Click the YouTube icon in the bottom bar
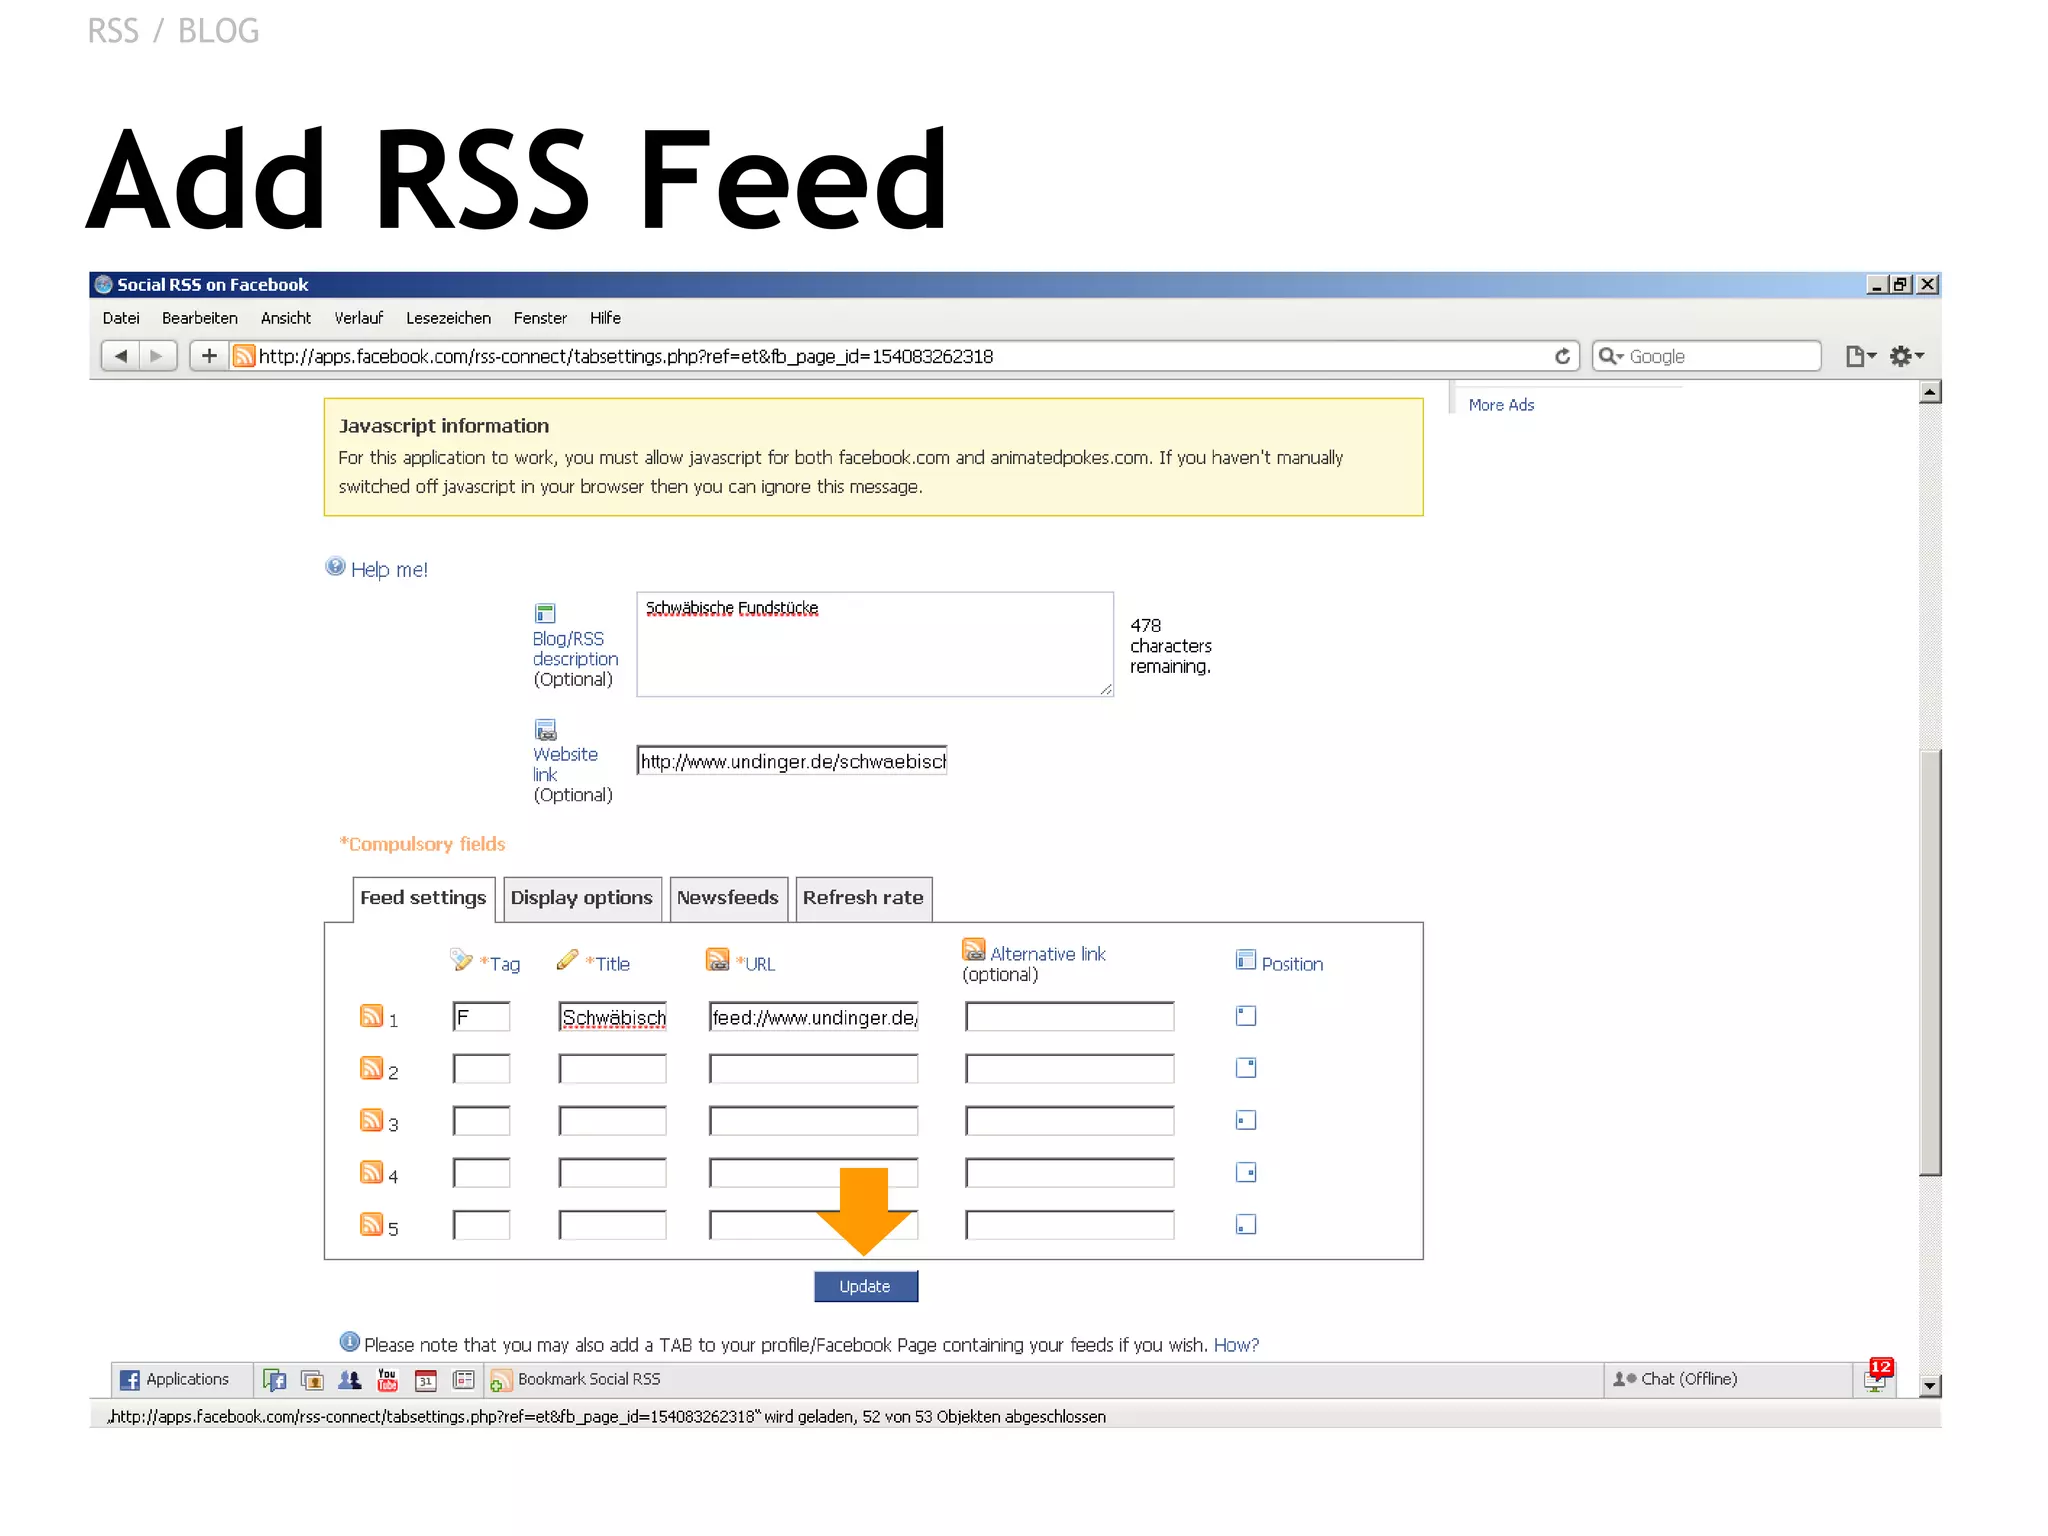The width and height of the screenshot is (2048, 1536). pos(387,1380)
